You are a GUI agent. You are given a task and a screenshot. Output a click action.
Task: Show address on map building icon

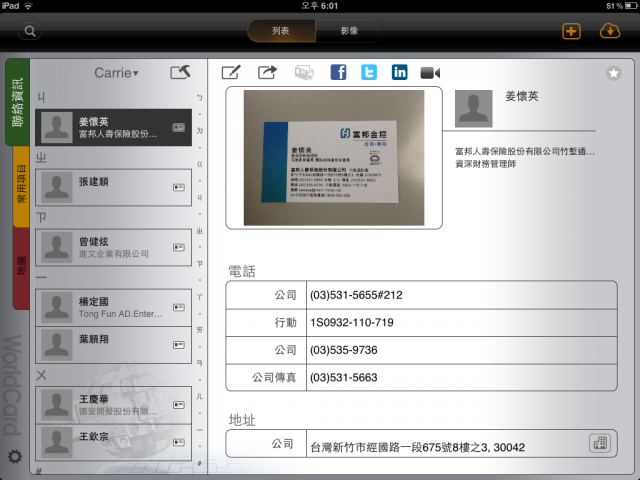pyautogui.click(x=600, y=443)
